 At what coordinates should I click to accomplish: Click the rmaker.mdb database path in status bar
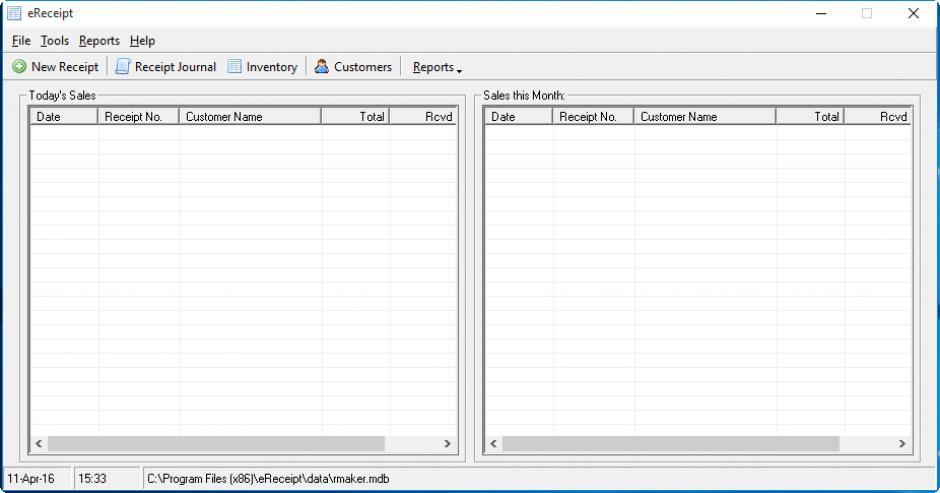(x=268, y=479)
